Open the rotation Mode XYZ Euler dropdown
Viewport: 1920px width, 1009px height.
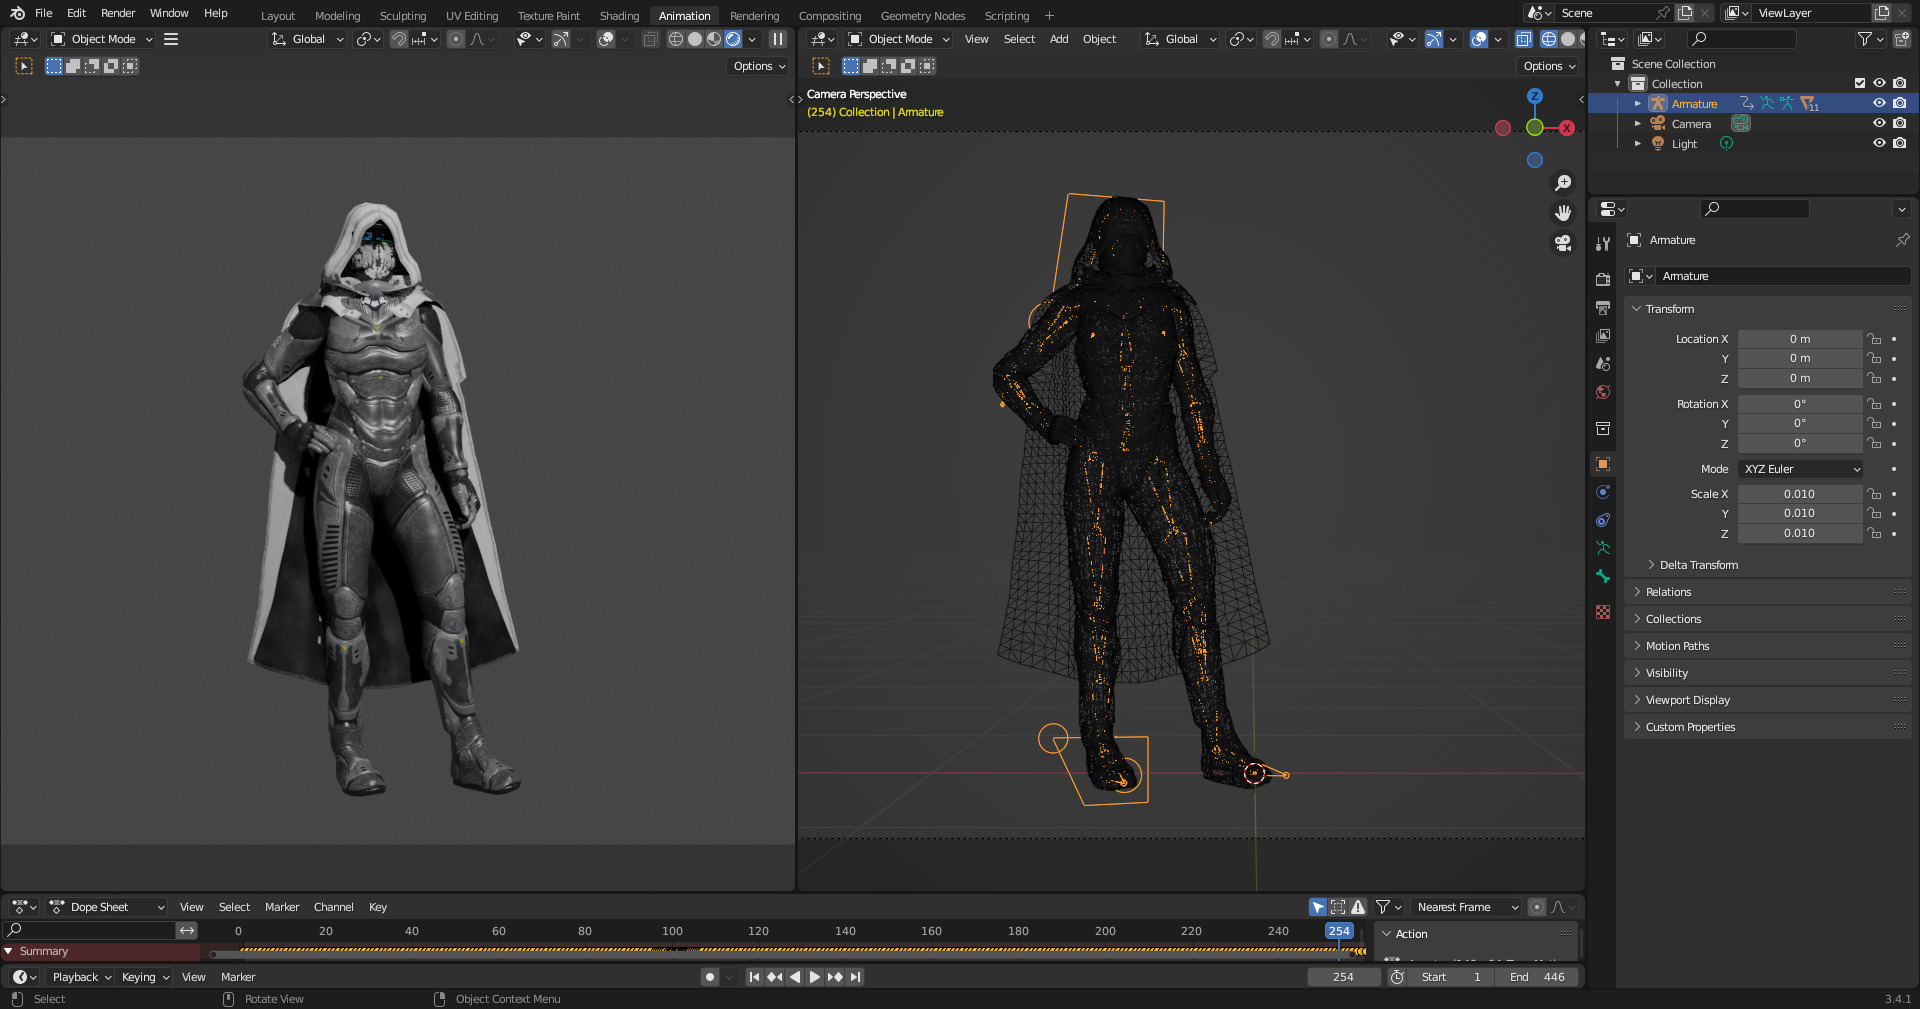(1801, 469)
